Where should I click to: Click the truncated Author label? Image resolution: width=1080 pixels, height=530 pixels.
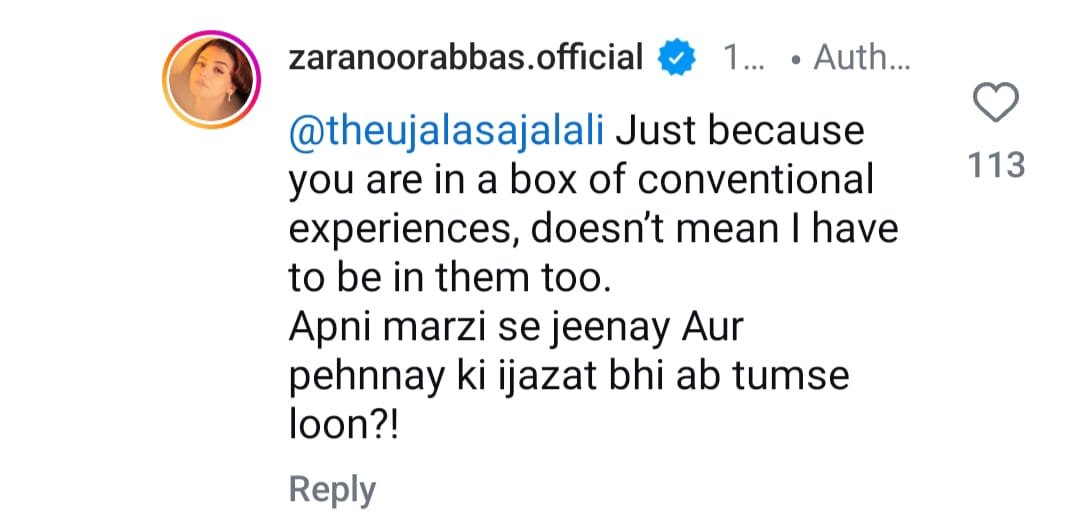coord(861,59)
